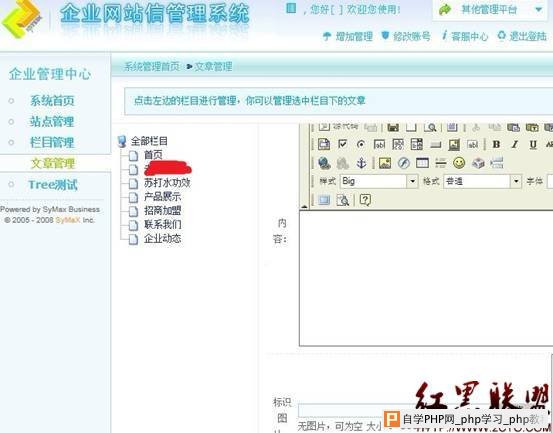553x433 pixels.
Task: Open the 样式 Big style dropdown
Action: [x=379, y=182]
